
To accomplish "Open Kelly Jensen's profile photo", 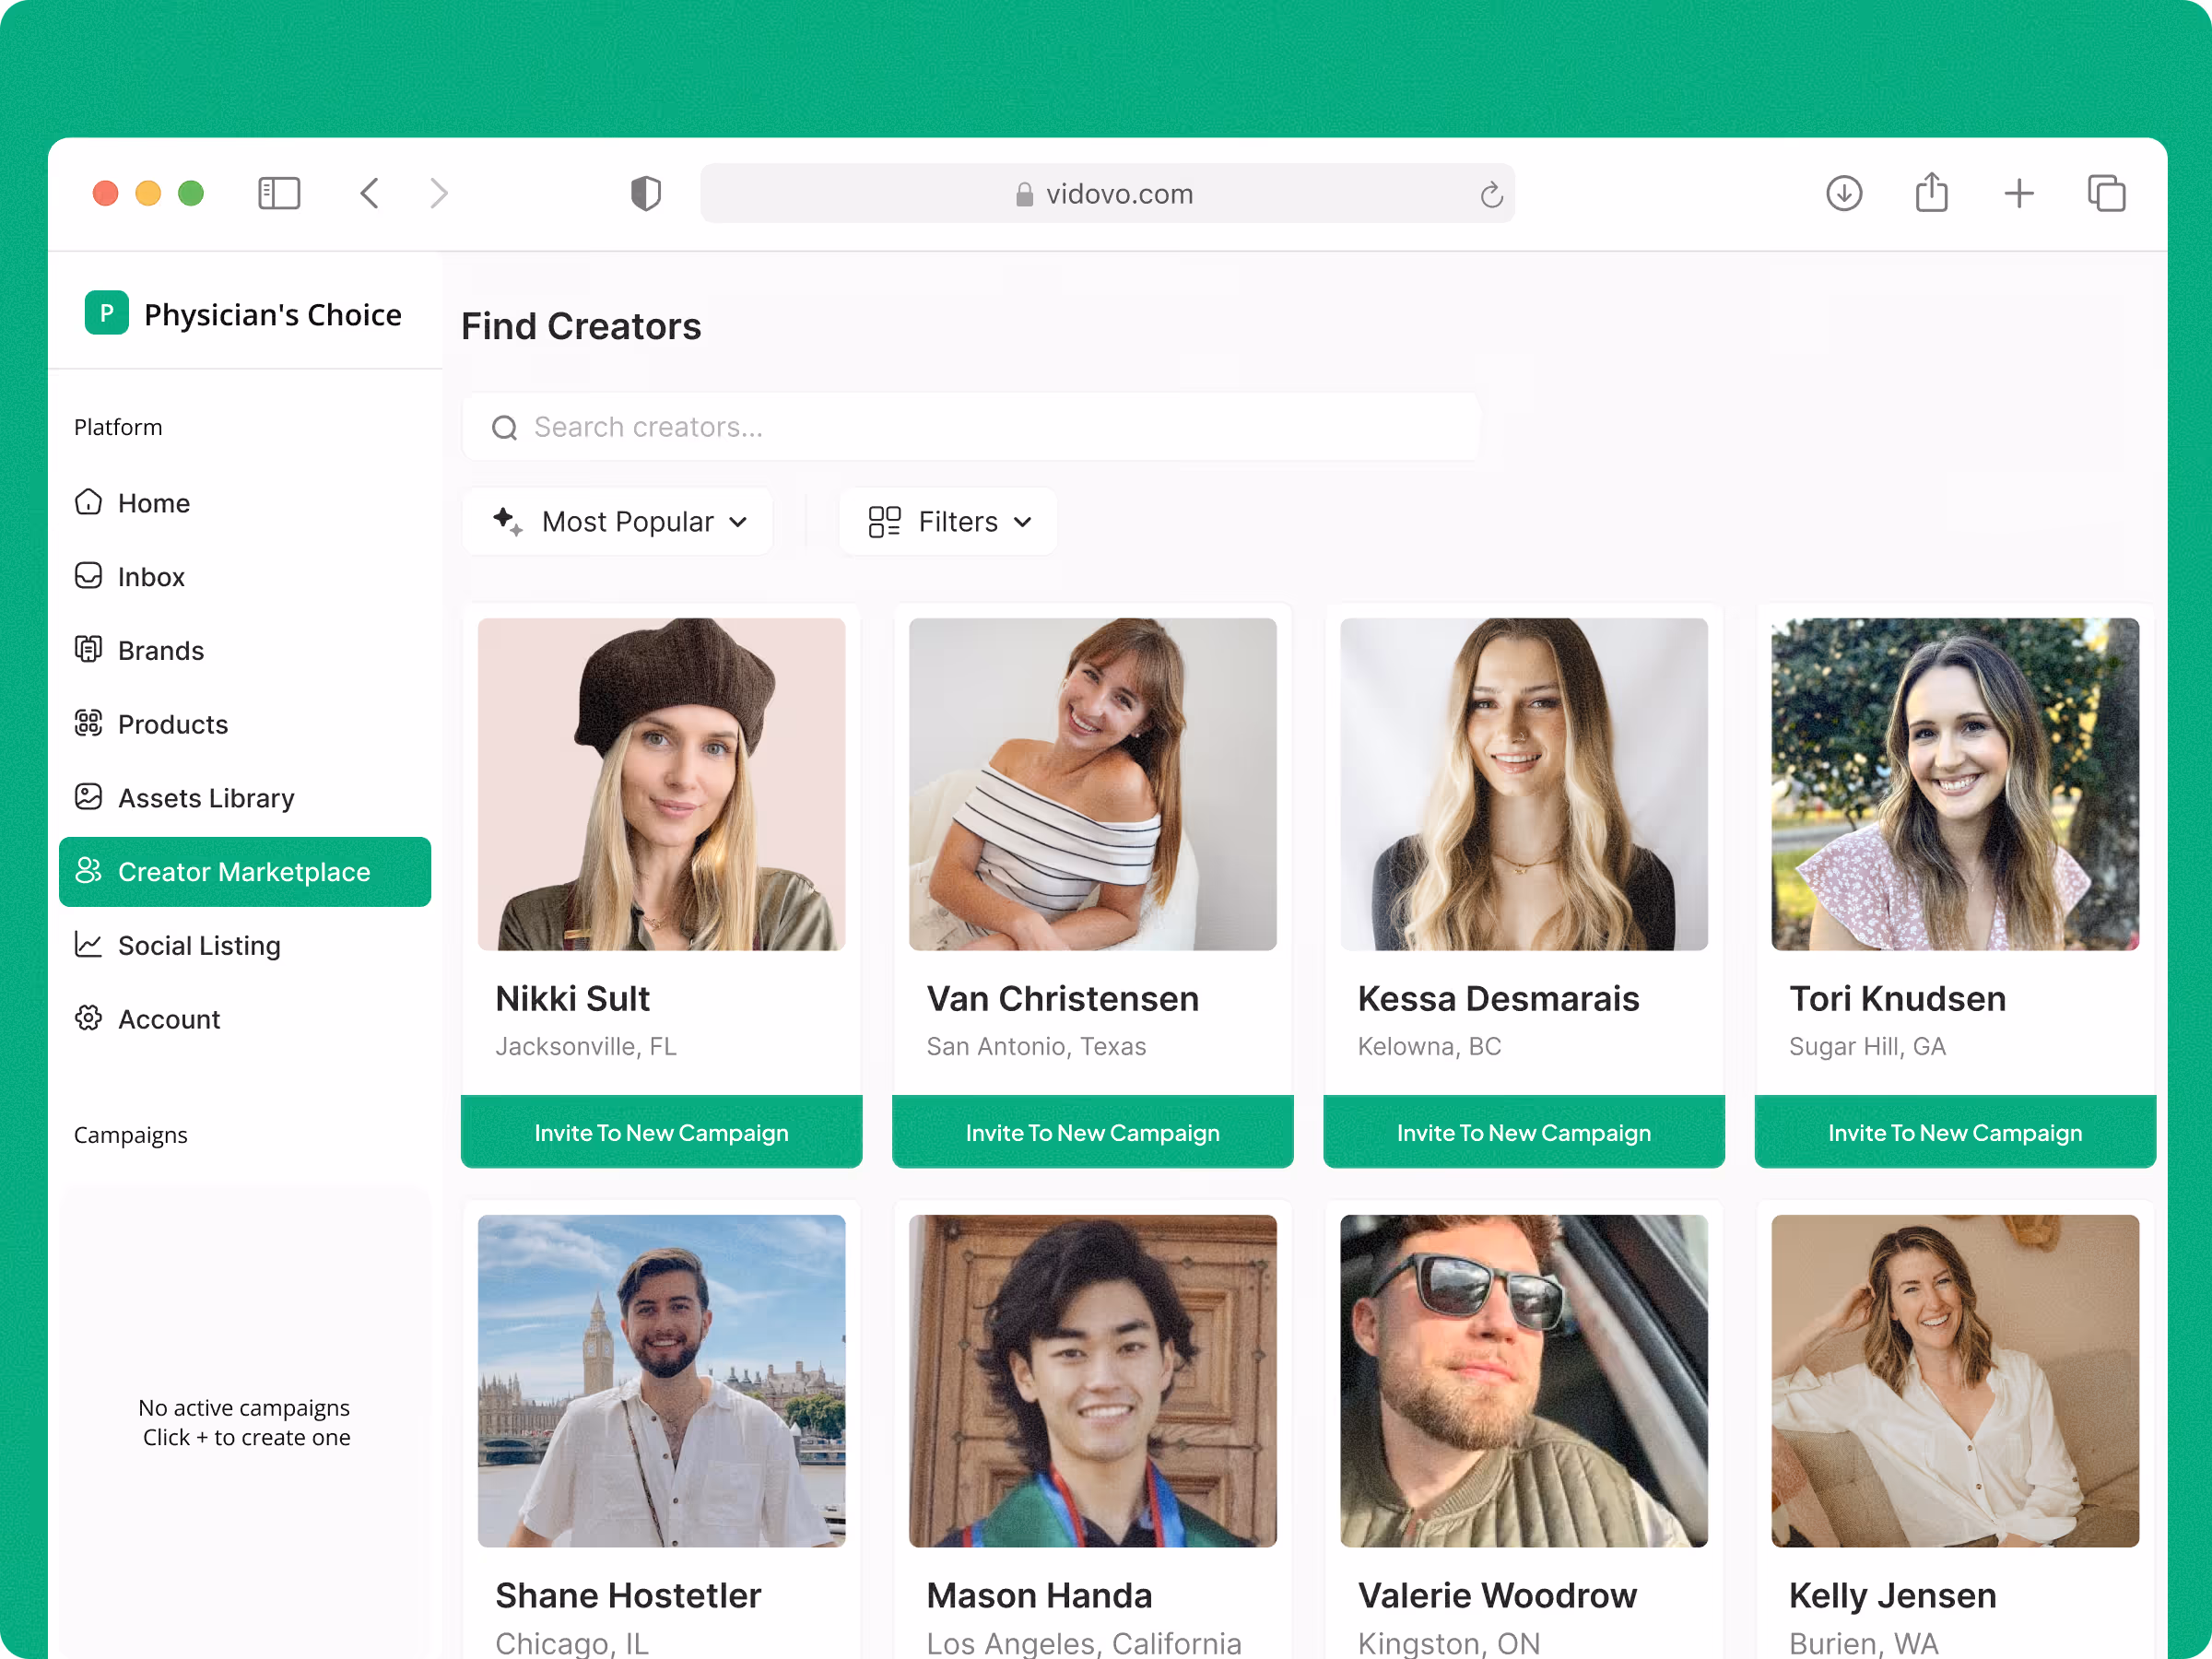I will pyautogui.click(x=1955, y=1381).
